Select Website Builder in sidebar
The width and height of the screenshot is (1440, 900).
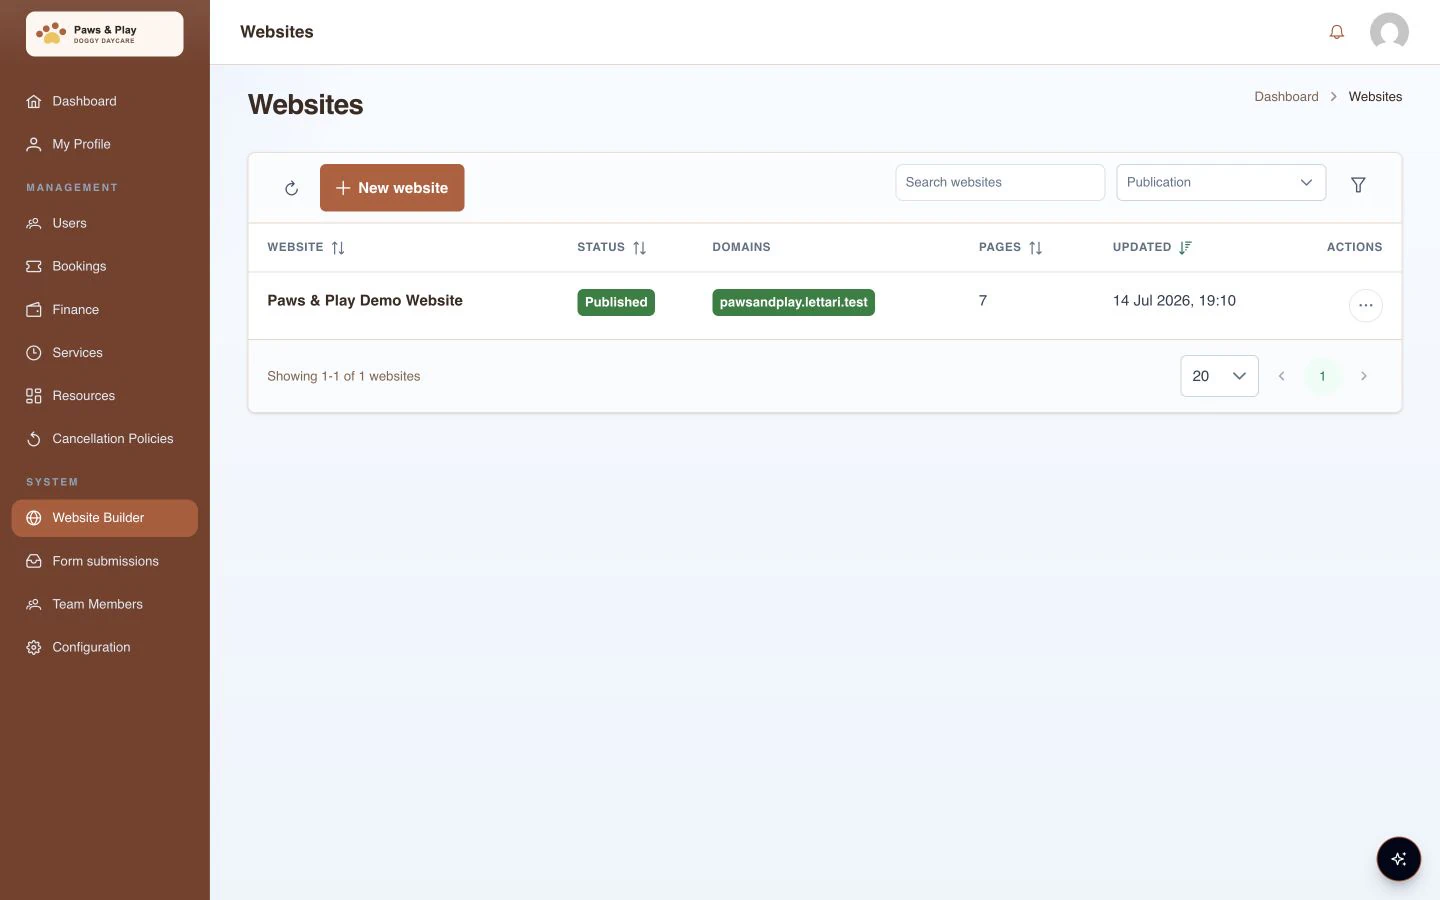point(105,518)
